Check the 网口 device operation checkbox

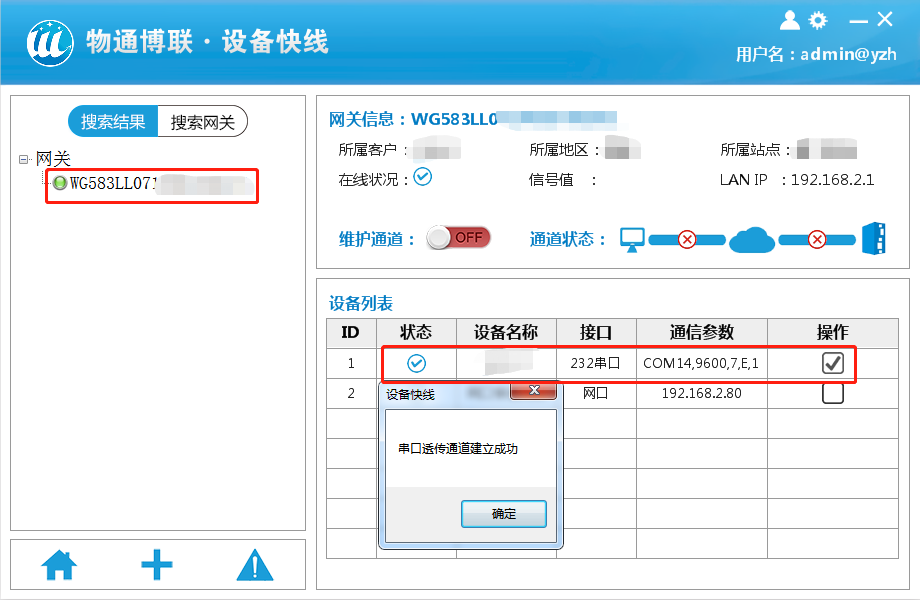835,394
